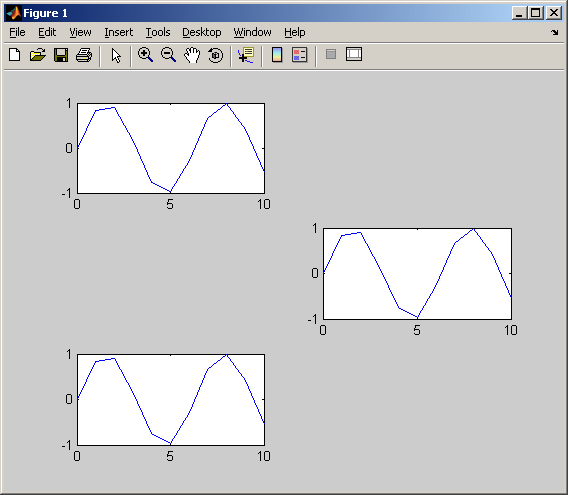
Task: Select the Edit Plot arrow tool
Action: point(116,55)
